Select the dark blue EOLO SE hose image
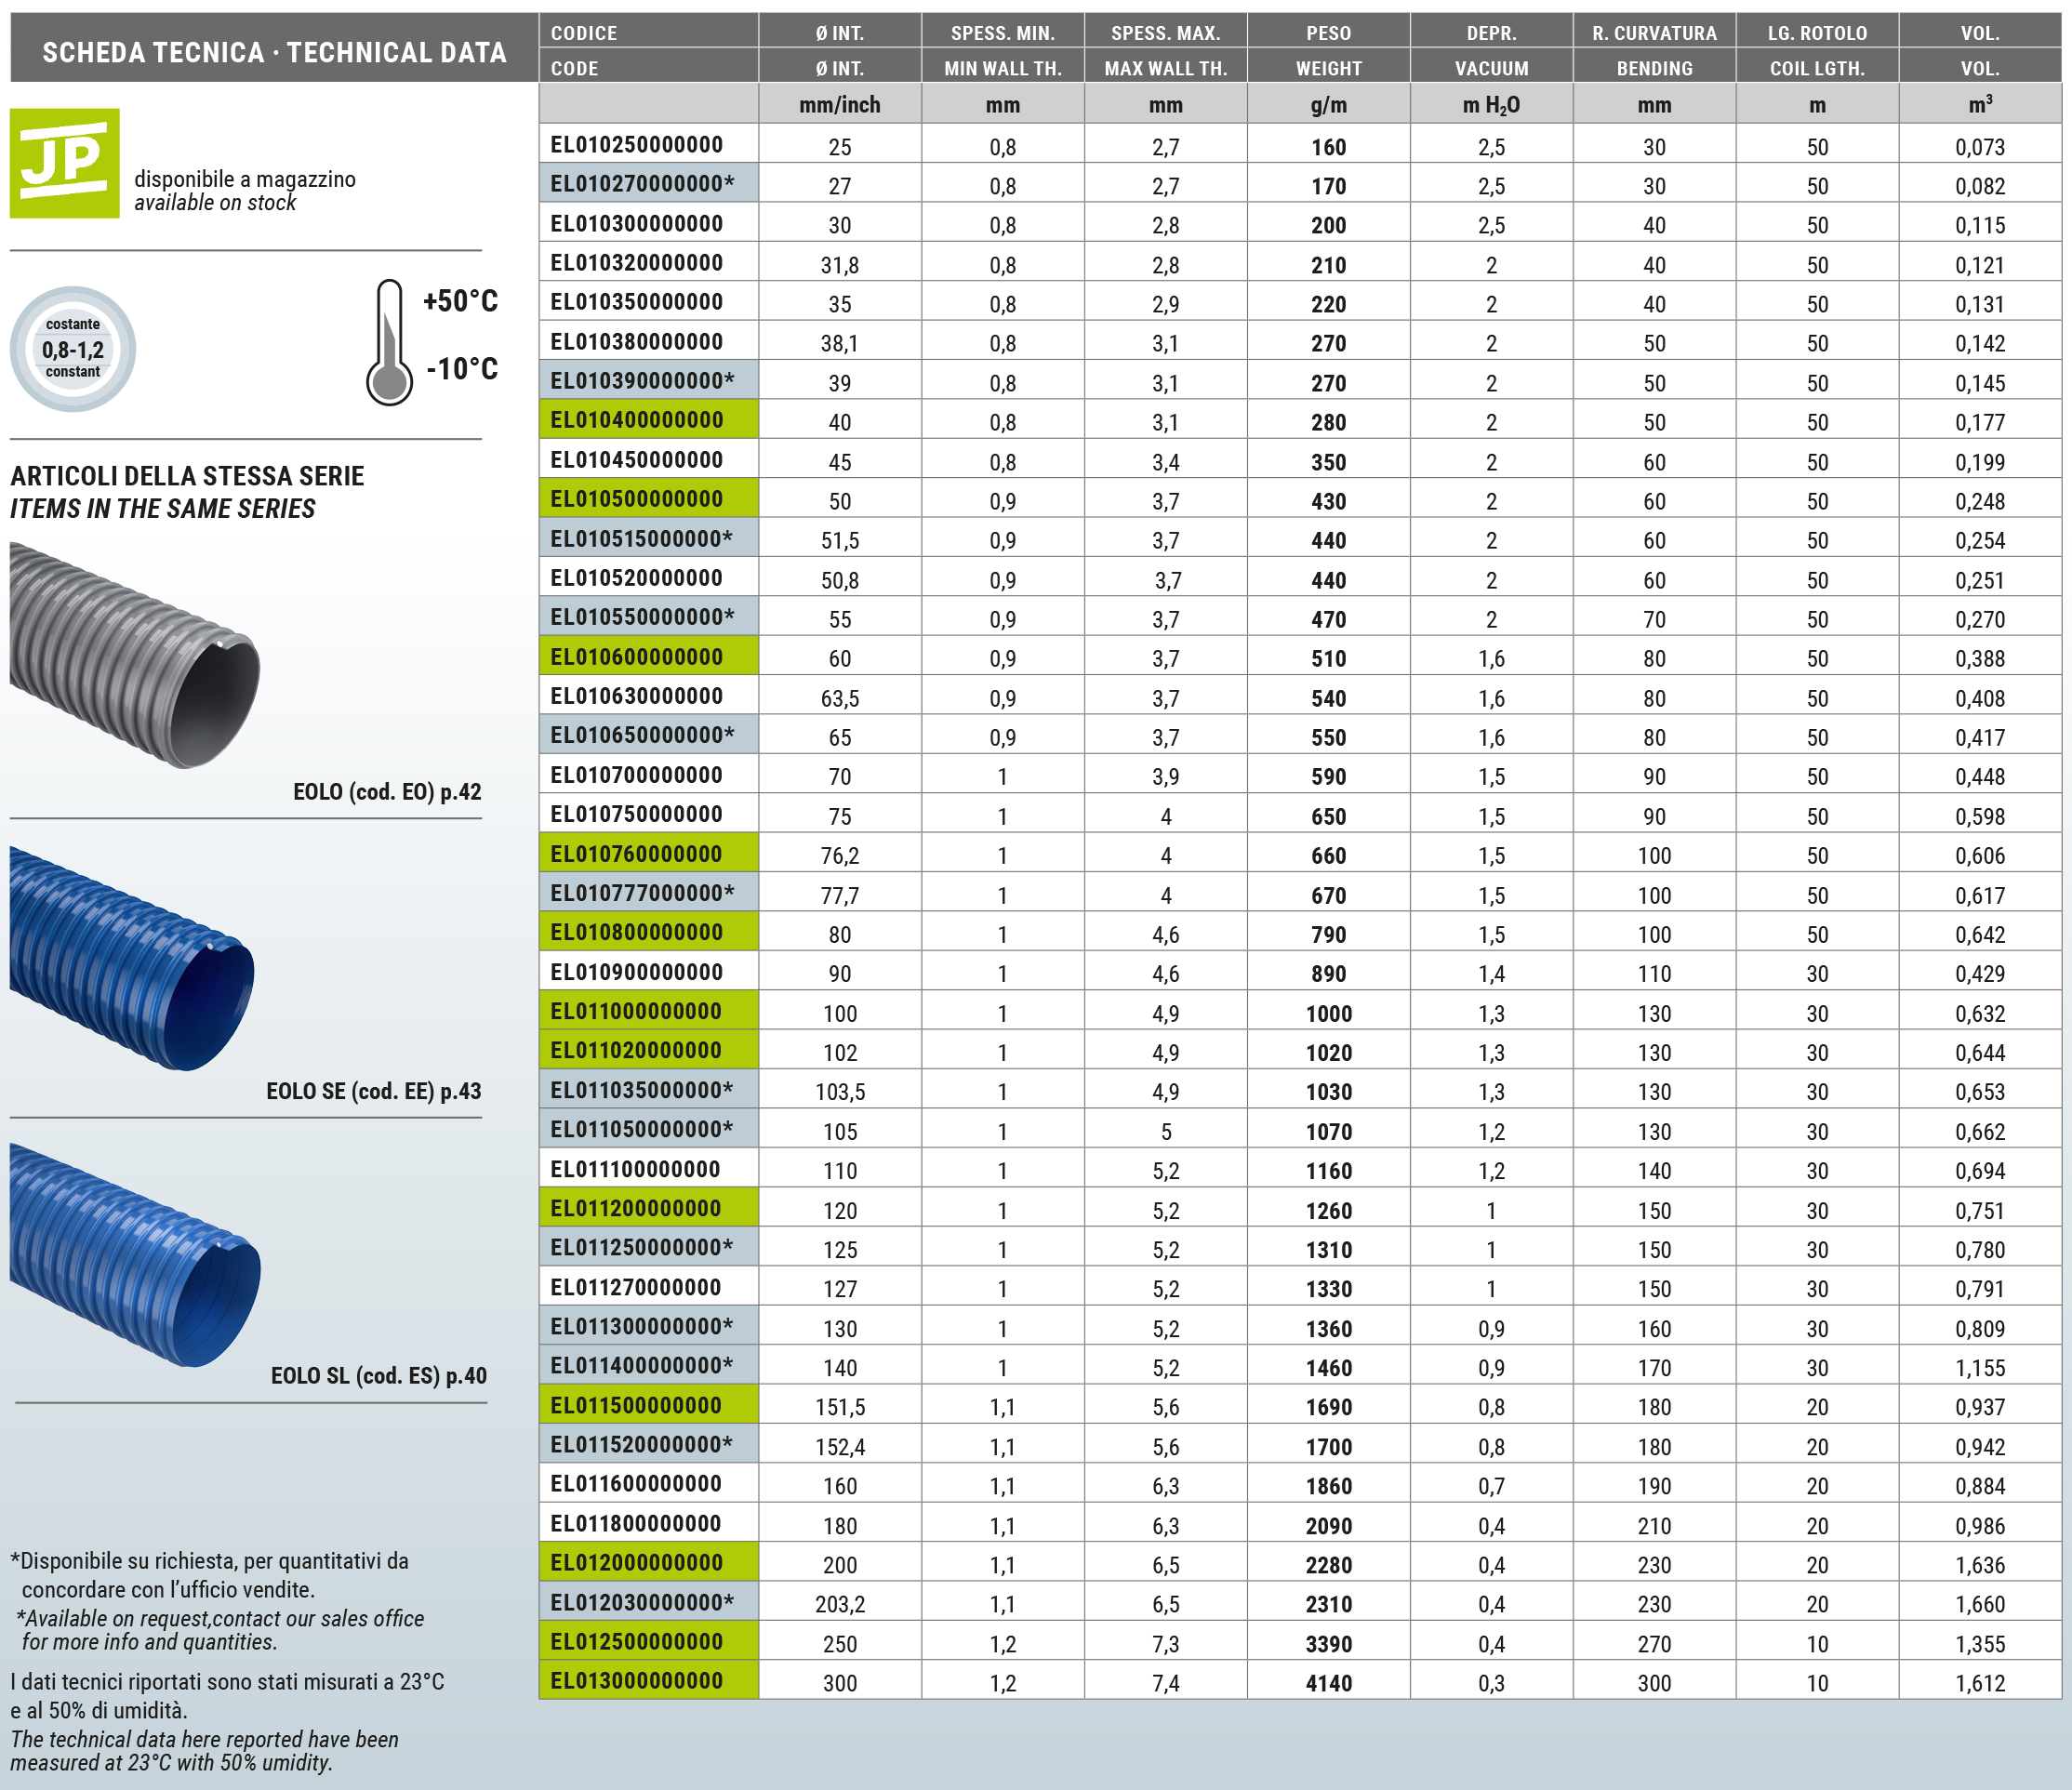 132,958
